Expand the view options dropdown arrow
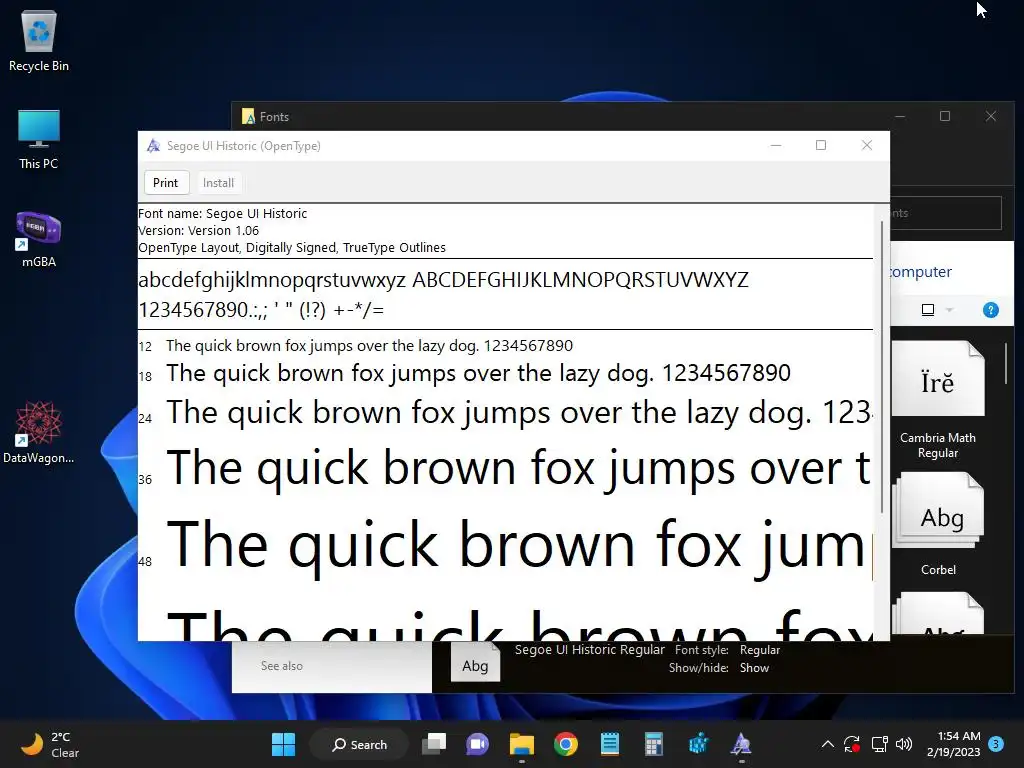The height and width of the screenshot is (768, 1024). tap(950, 310)
